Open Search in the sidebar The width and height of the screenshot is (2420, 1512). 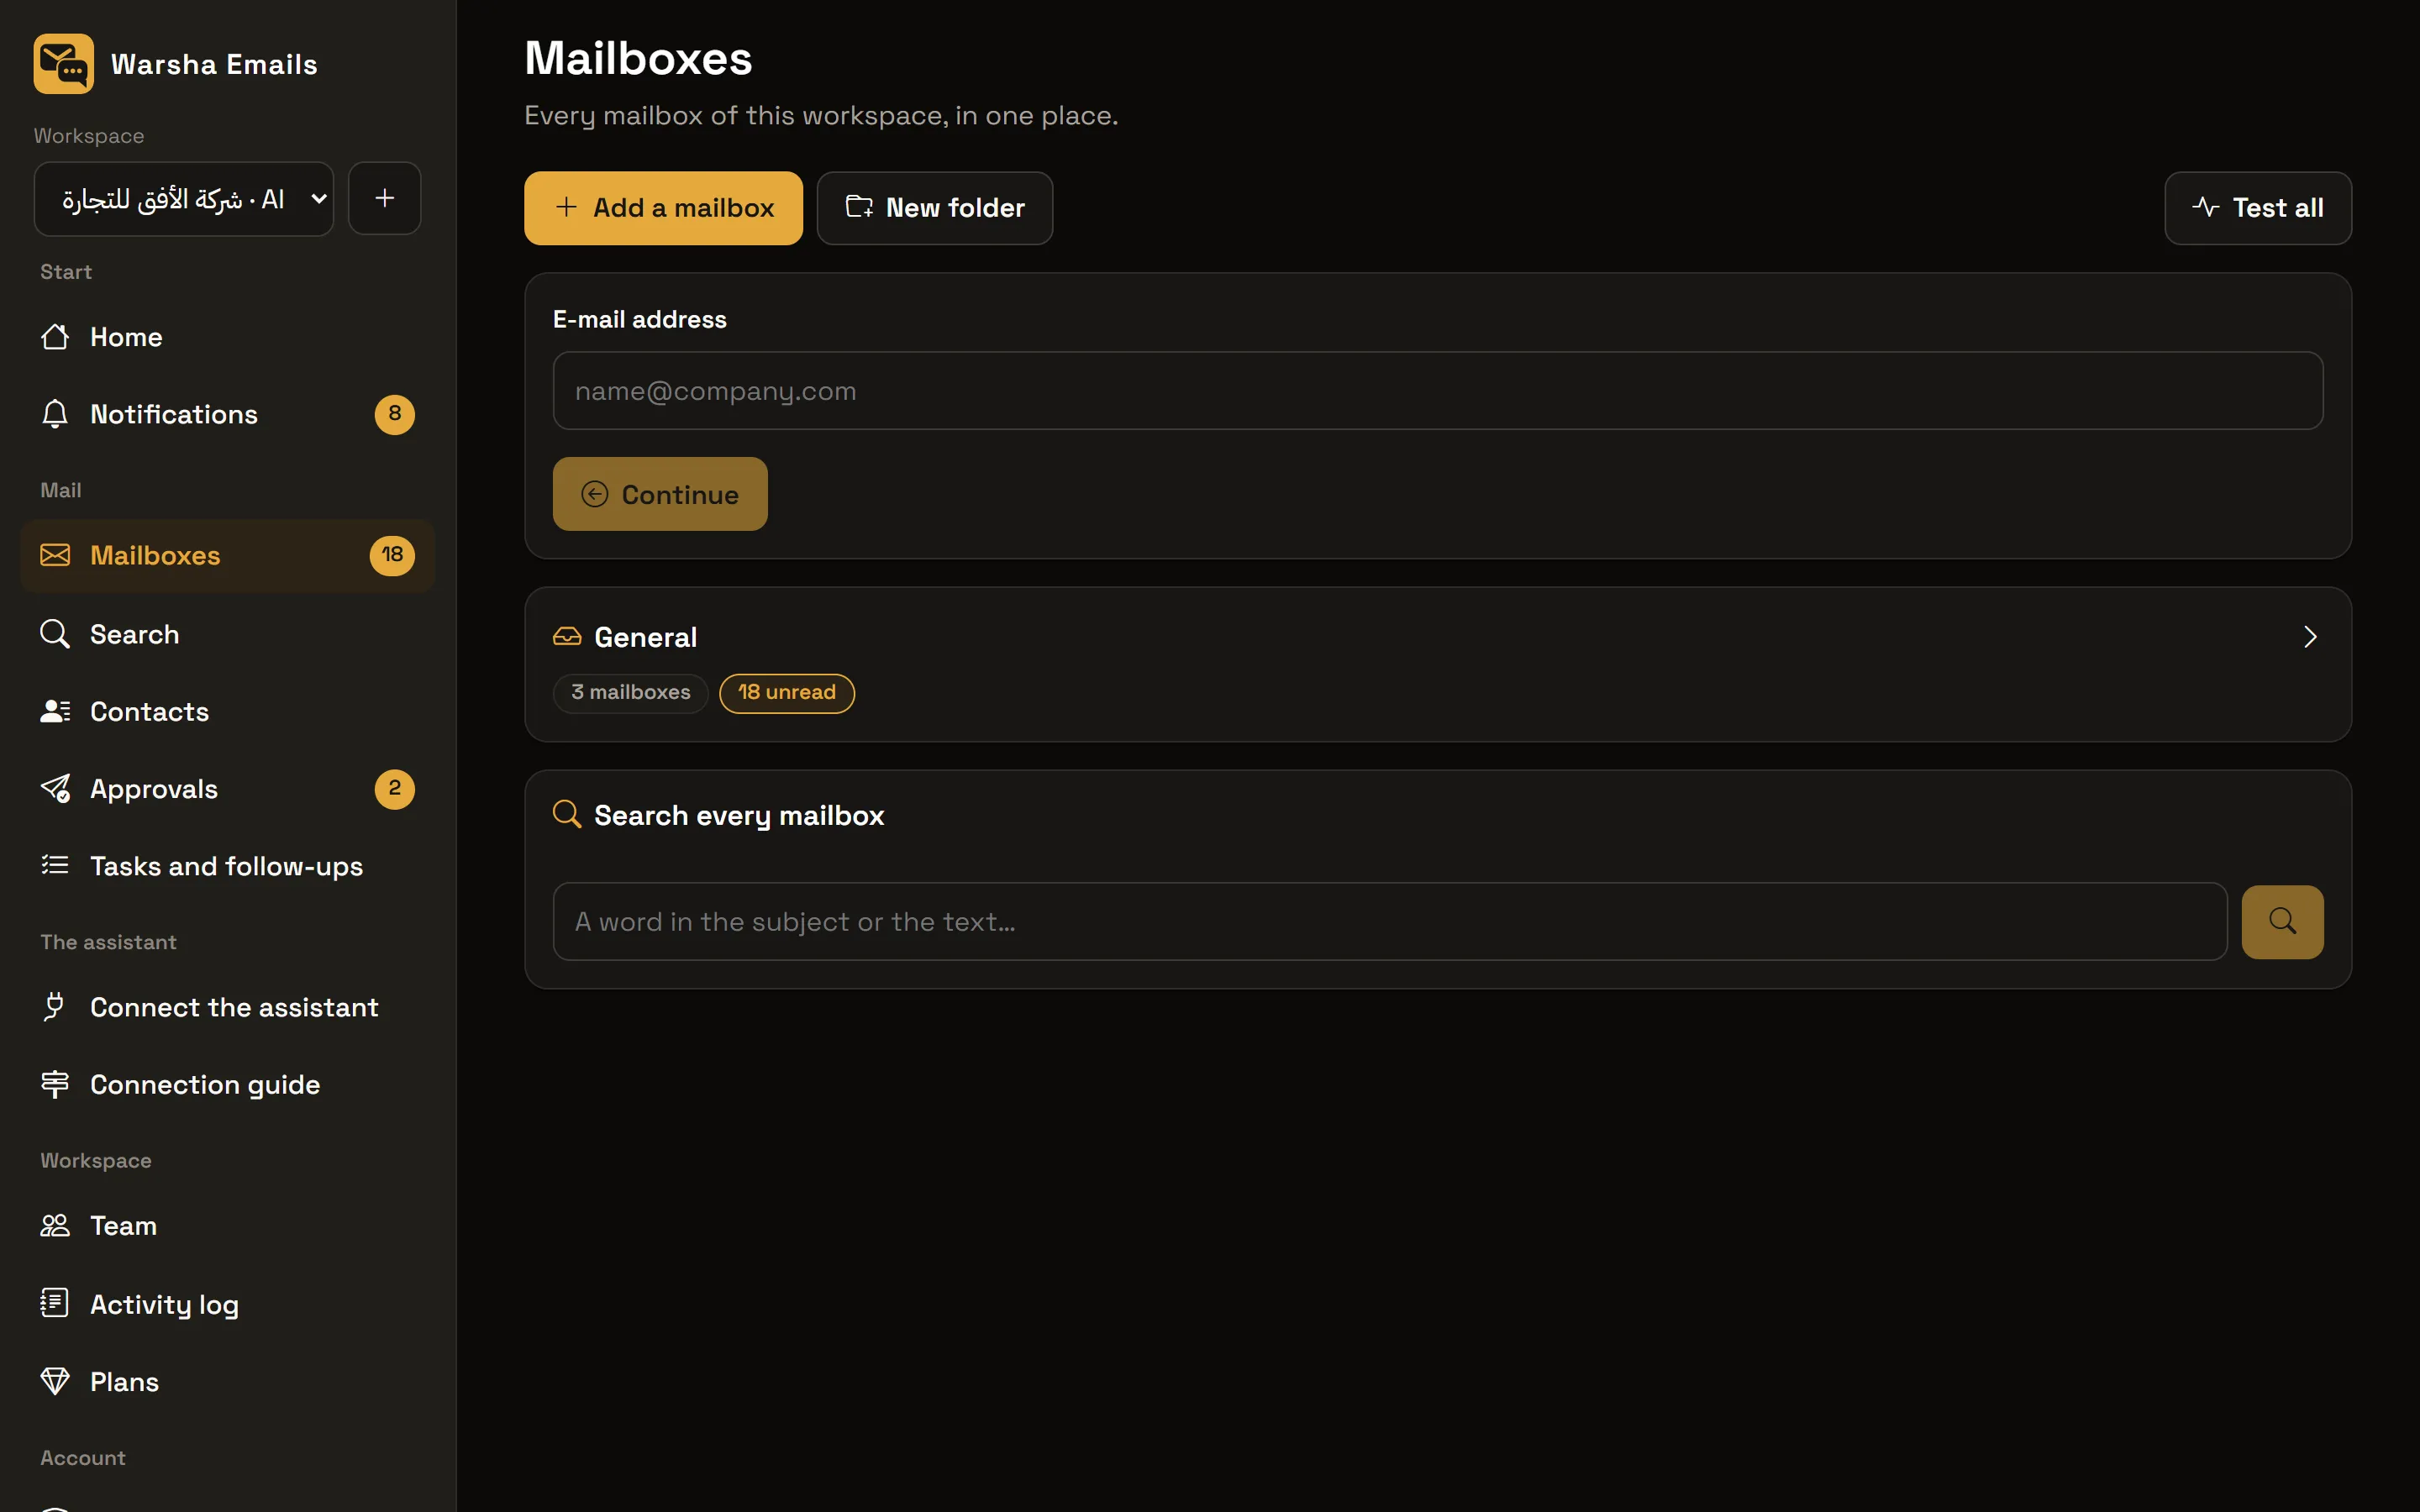[x=227, y=634]
